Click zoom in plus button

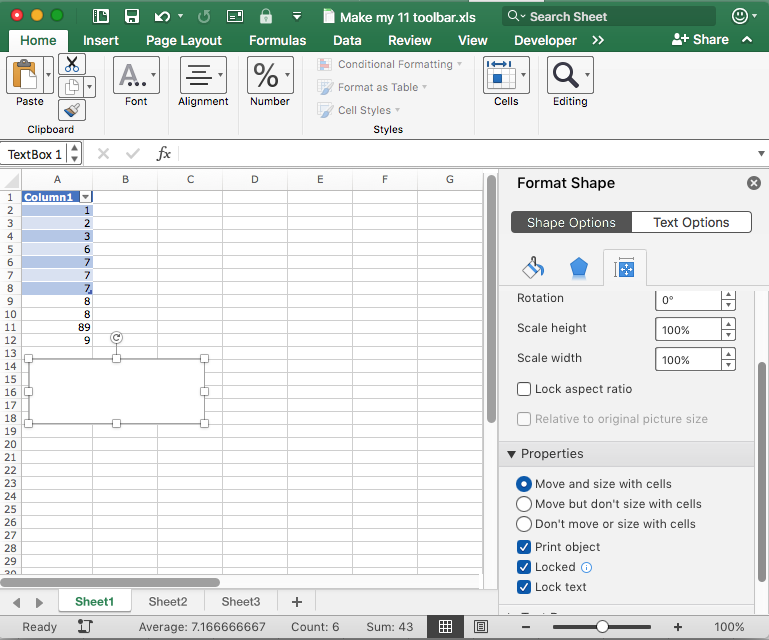(x=678, y=627)
